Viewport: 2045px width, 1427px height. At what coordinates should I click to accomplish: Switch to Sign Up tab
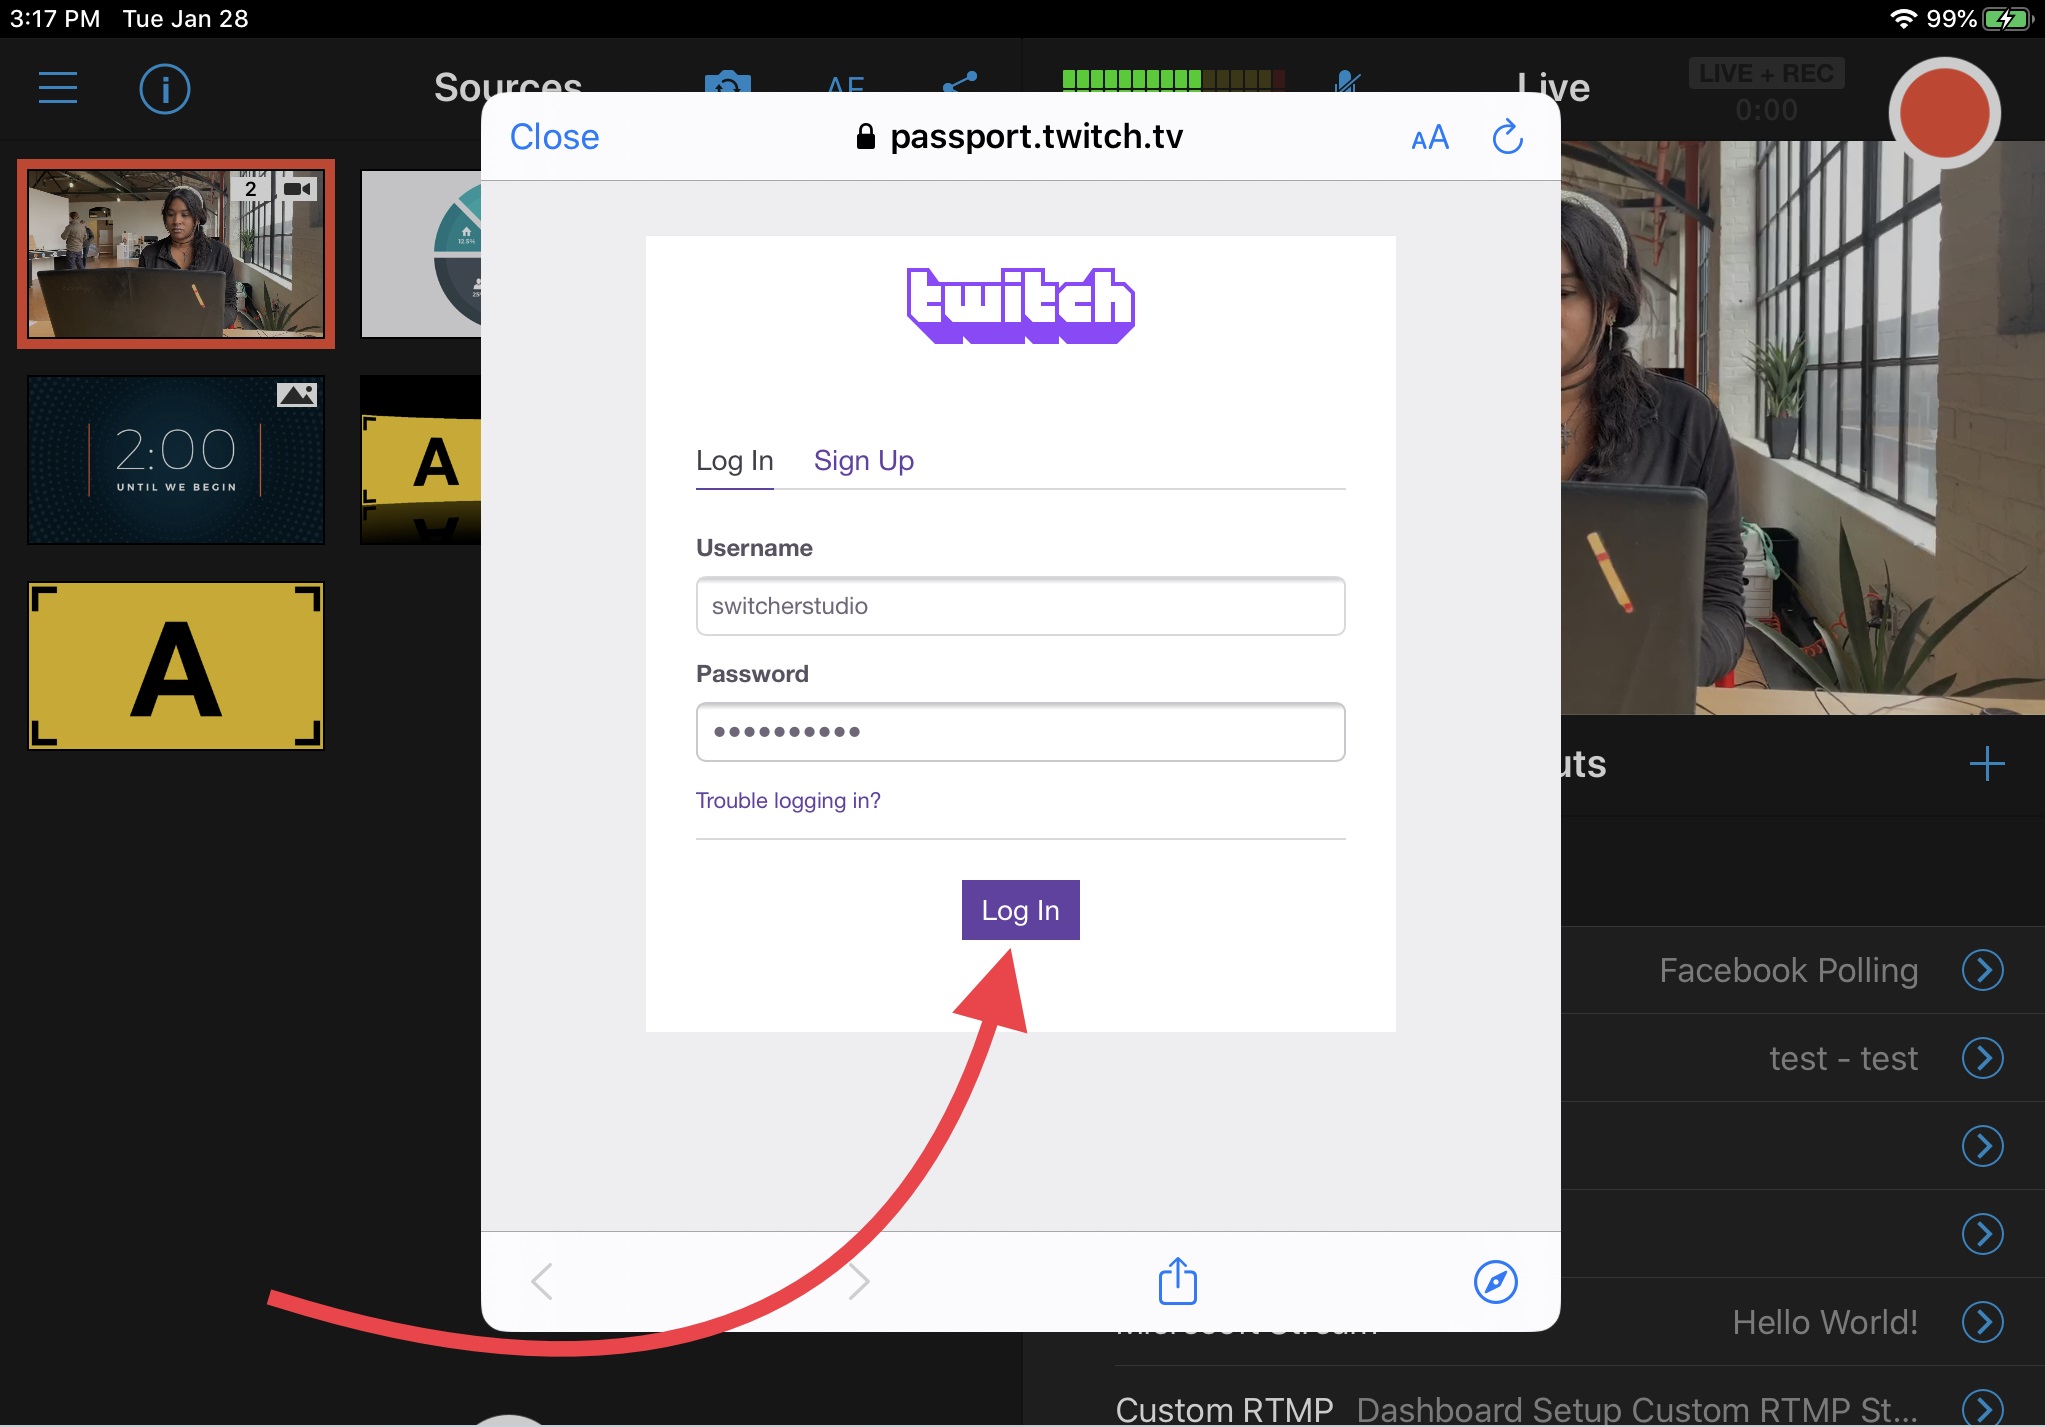click(866, 459)
